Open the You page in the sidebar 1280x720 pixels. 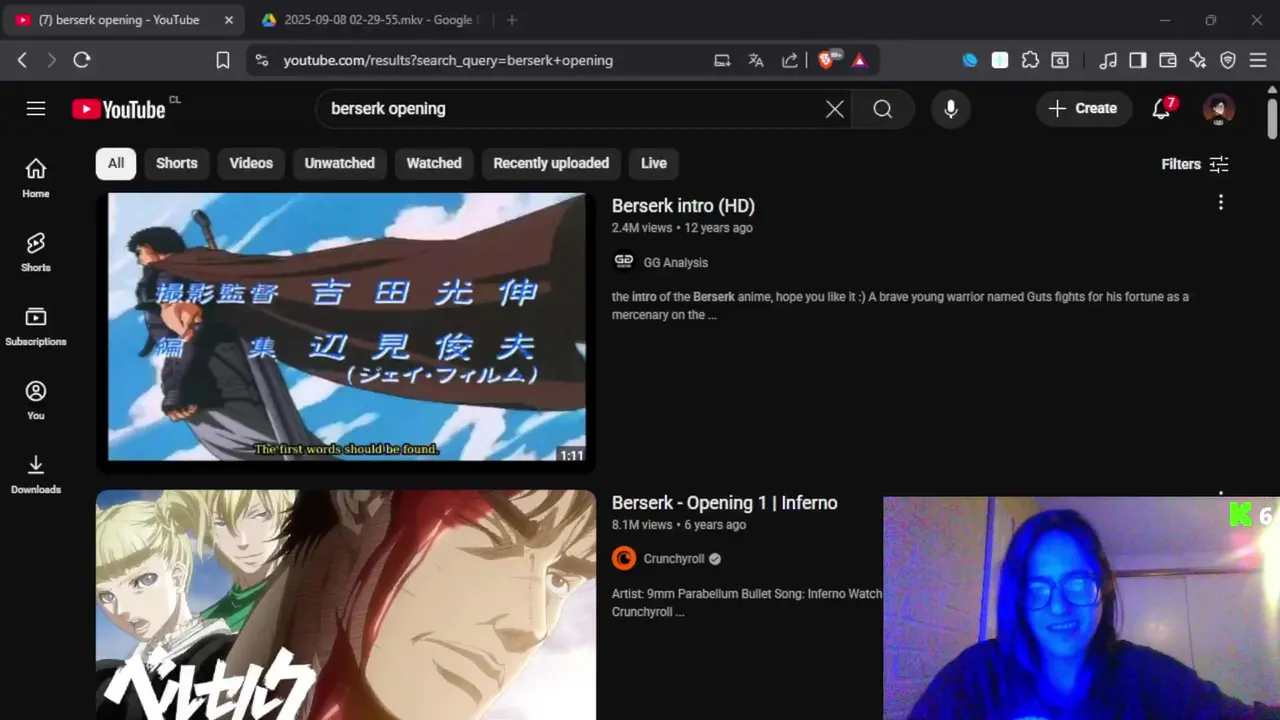coord(36,400)
